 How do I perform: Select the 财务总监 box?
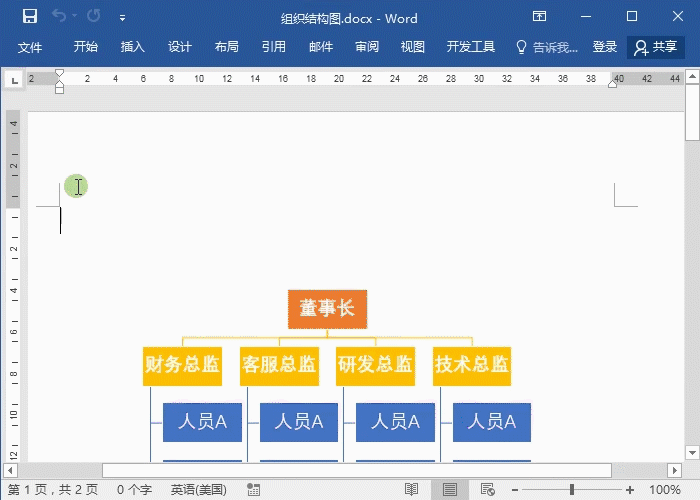click(182, 367)
